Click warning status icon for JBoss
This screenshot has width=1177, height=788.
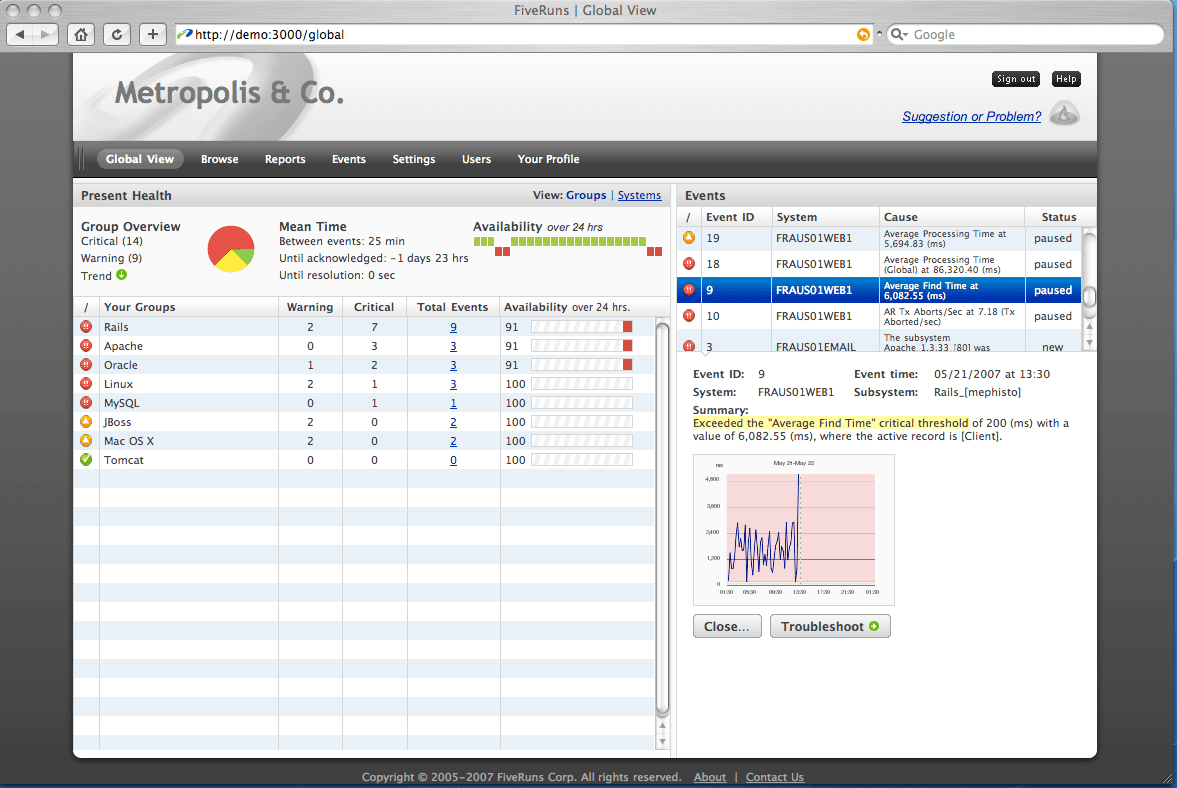tap(86, 422)
